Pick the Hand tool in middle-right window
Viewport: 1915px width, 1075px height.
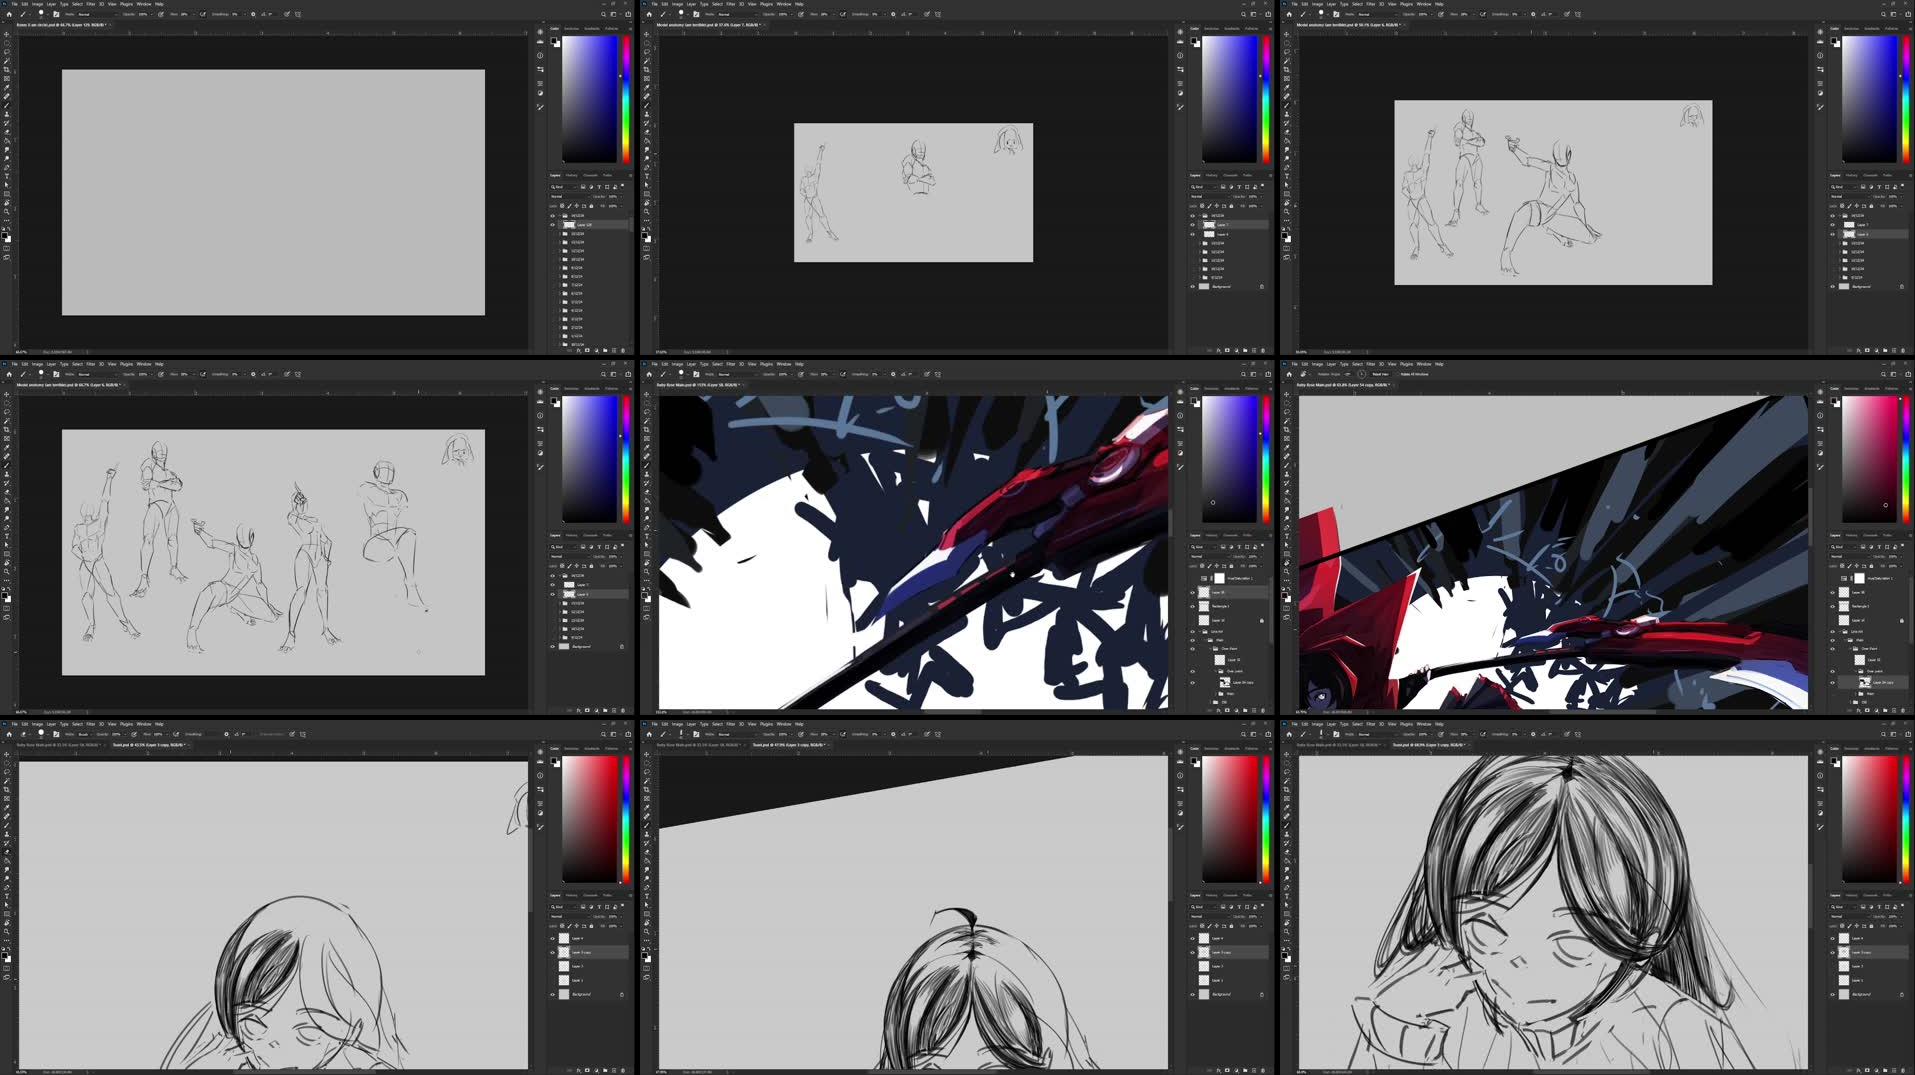(x=1287, y=562)
